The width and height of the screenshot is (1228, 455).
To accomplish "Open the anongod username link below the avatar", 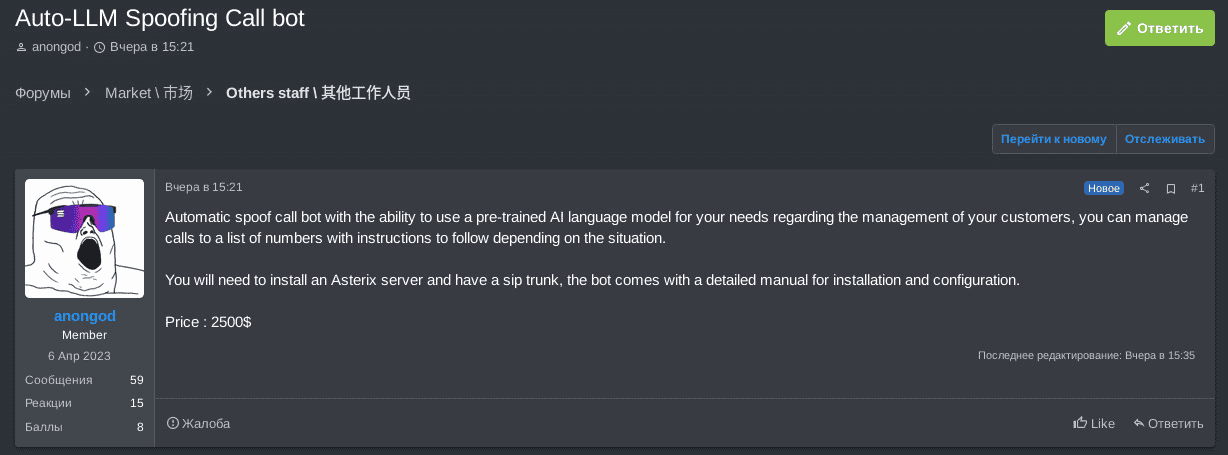I will [85, 316].
